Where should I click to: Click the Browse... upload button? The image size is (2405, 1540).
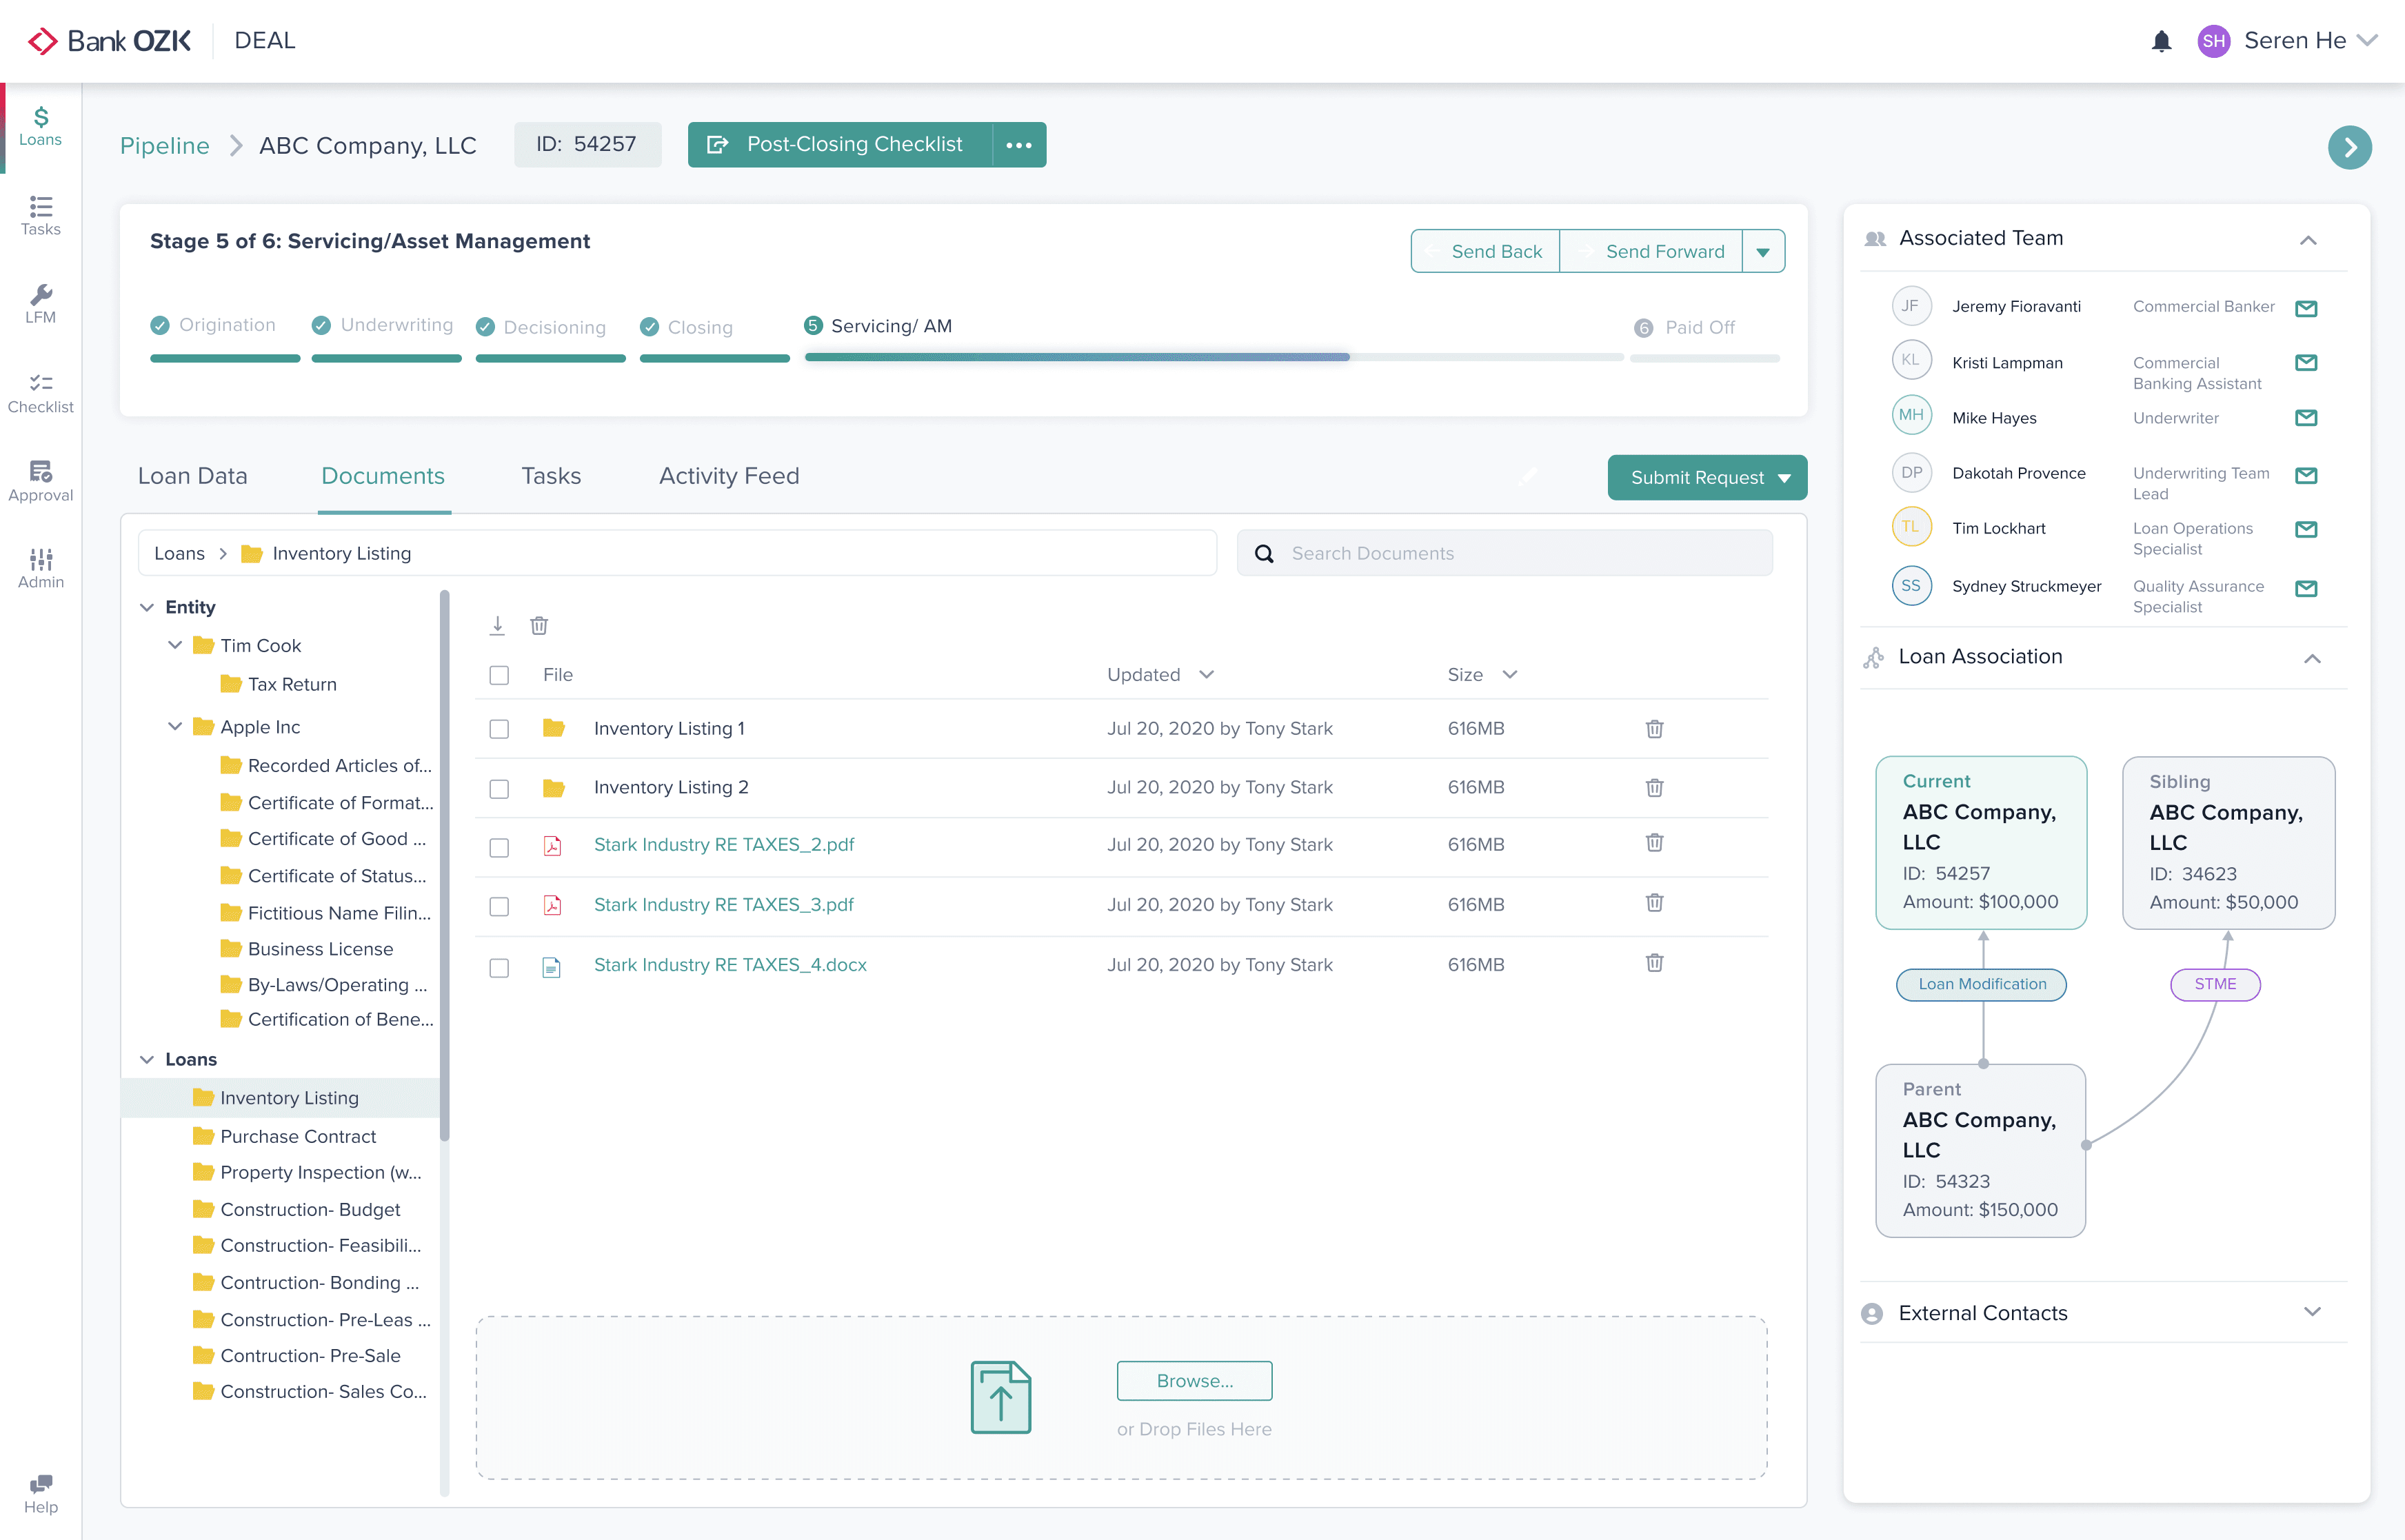1194,1380
